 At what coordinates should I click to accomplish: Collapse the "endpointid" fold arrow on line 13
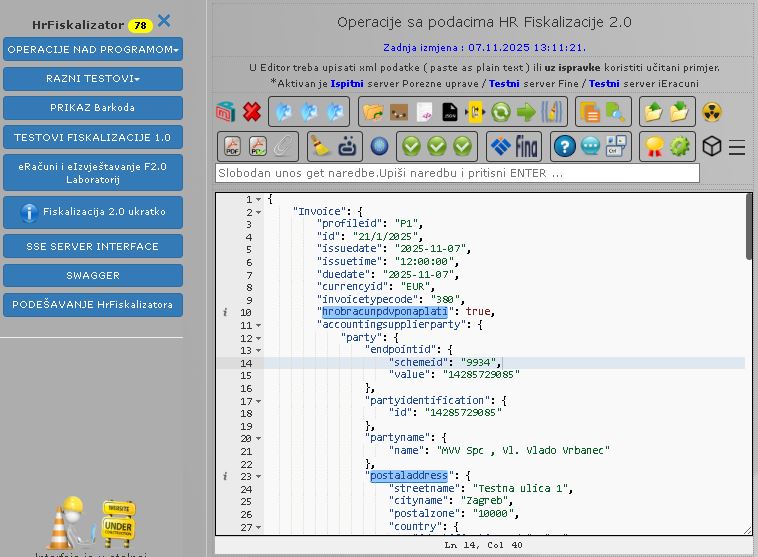coord(259,350)
